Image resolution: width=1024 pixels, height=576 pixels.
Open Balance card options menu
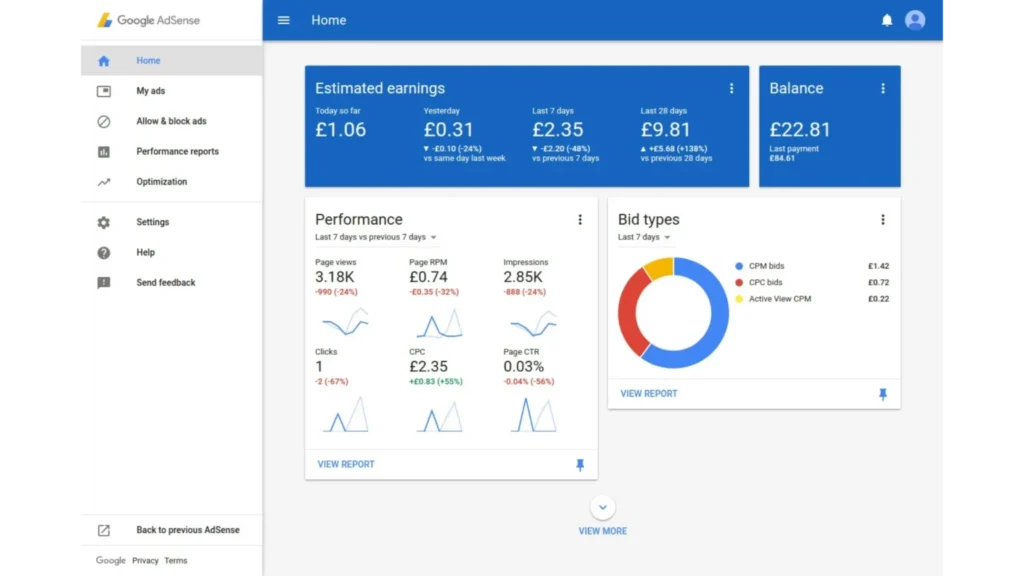point(883,88)
